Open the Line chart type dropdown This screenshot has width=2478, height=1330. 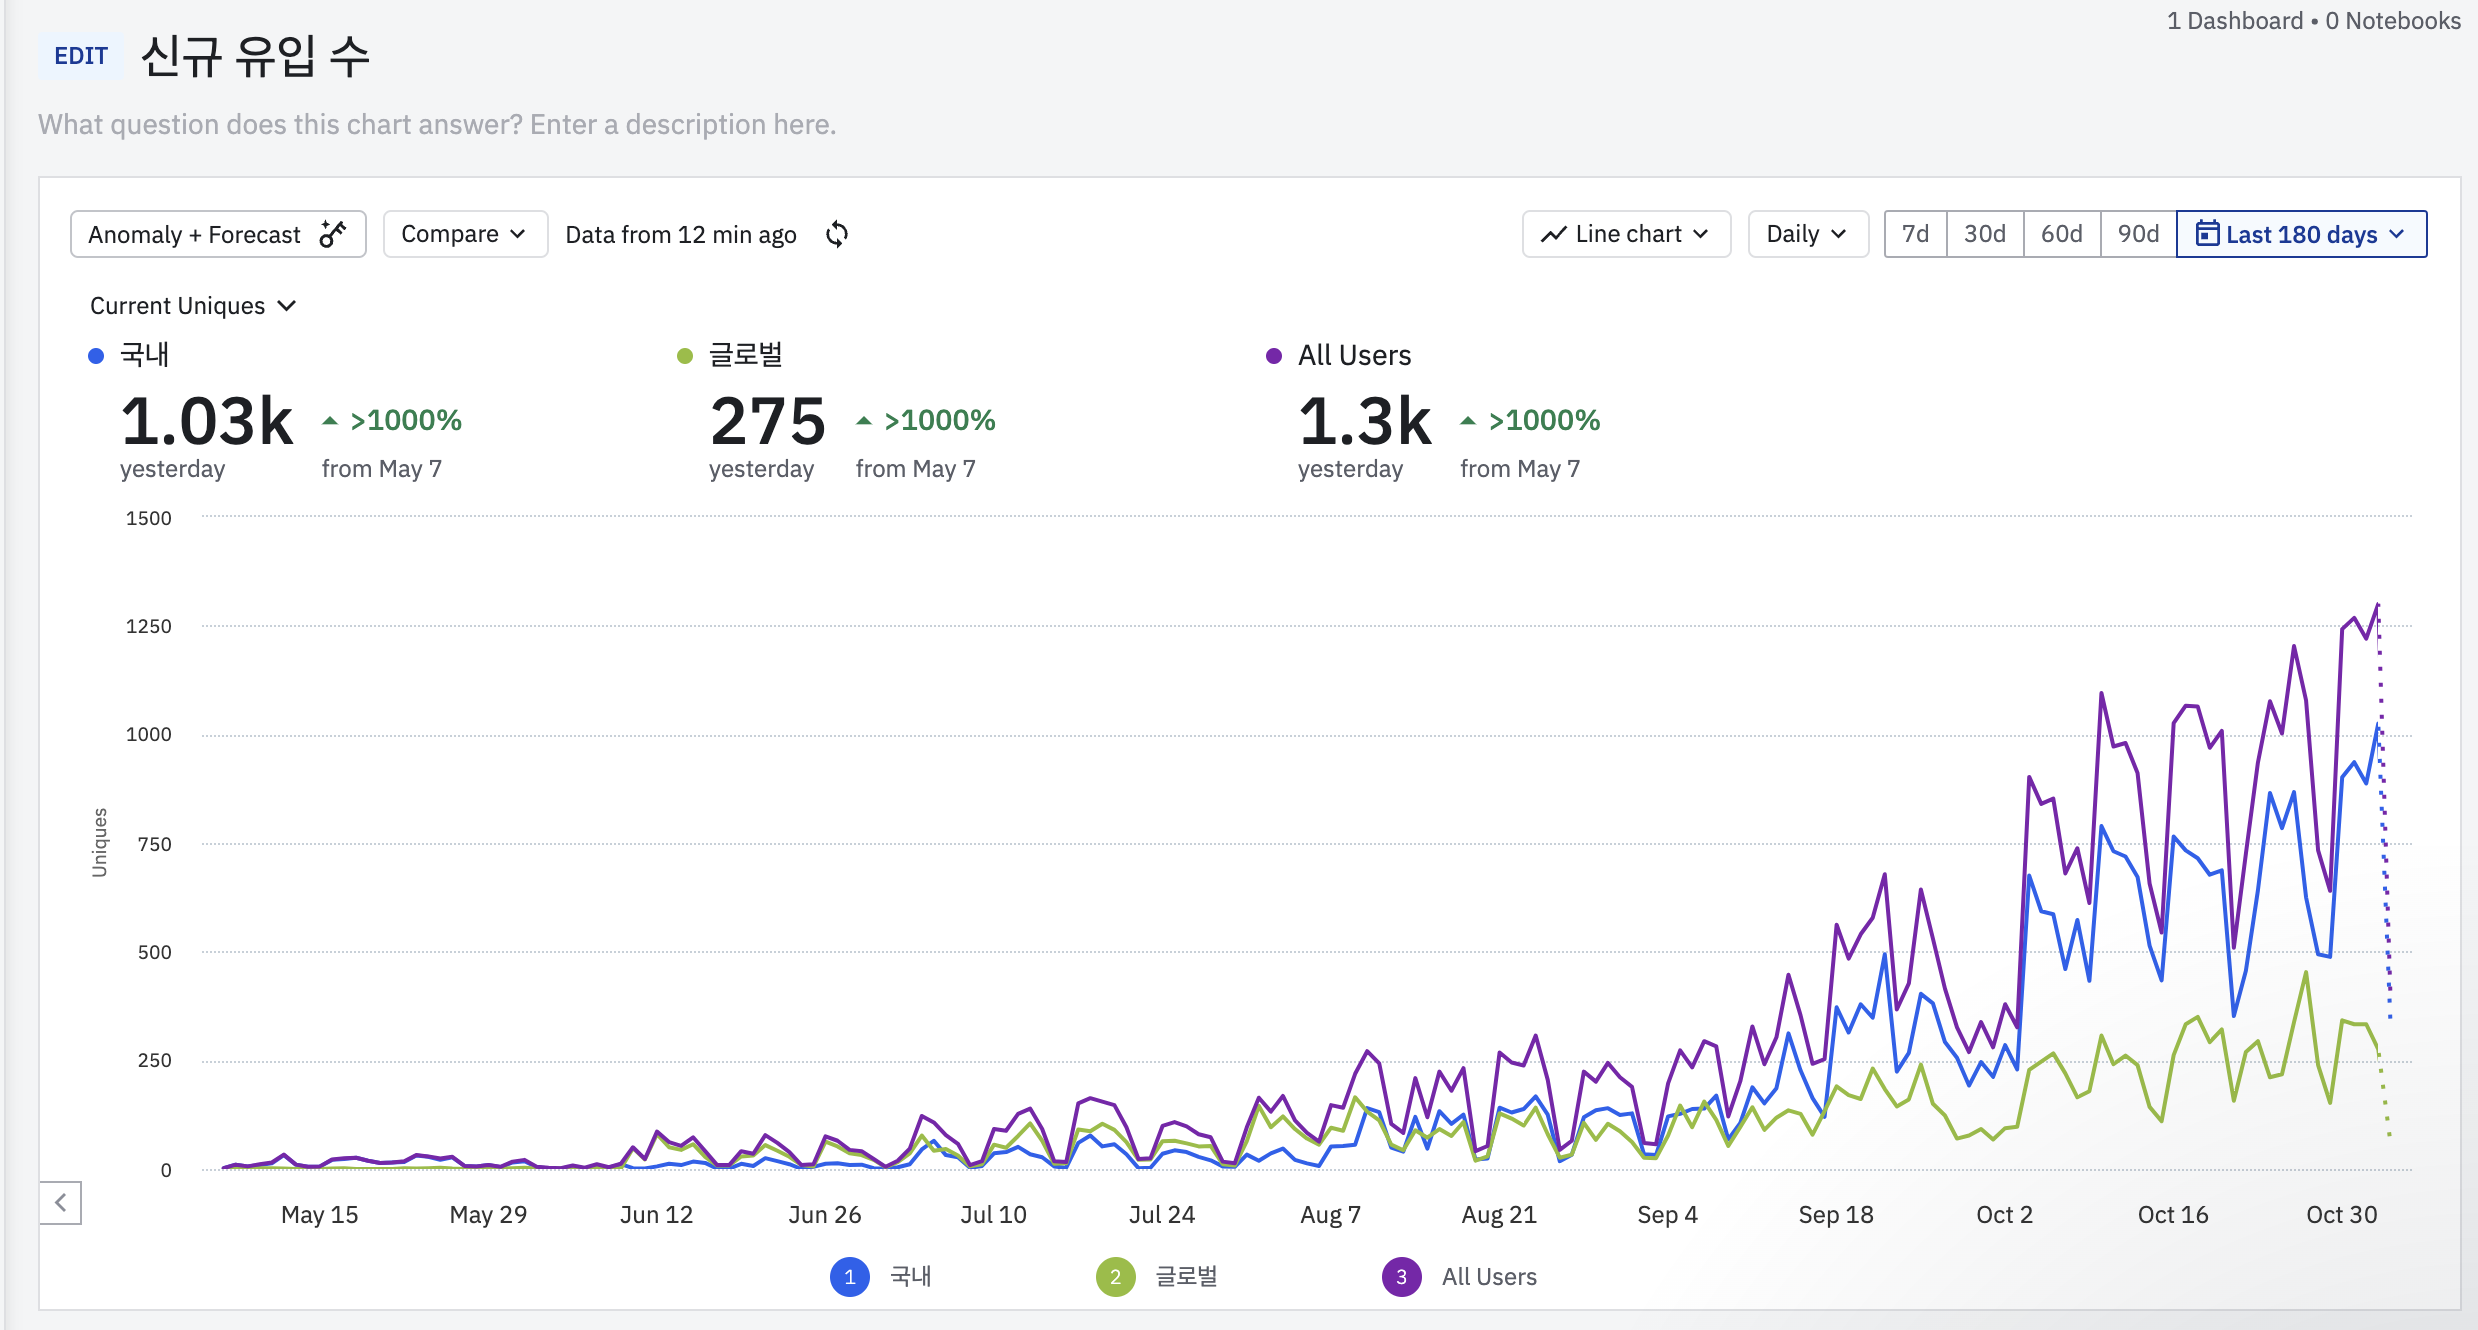pyautogui.click(x=1626, y=234)
